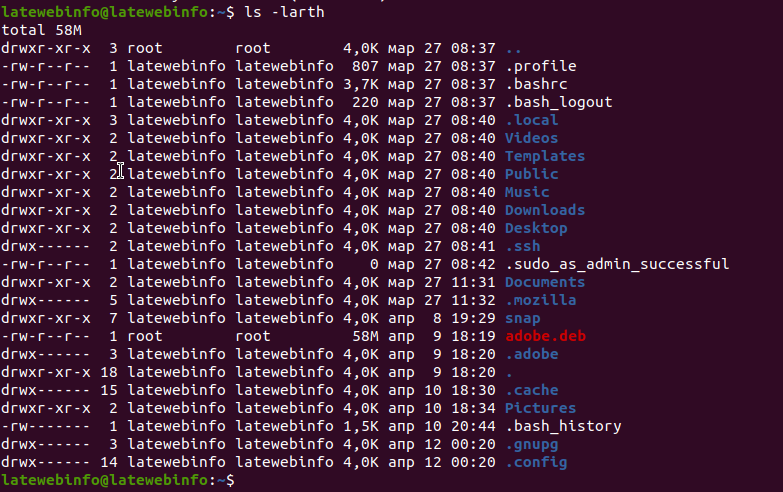783x492 pixels.
Task: Click the Music folder name
Action: 527,192
